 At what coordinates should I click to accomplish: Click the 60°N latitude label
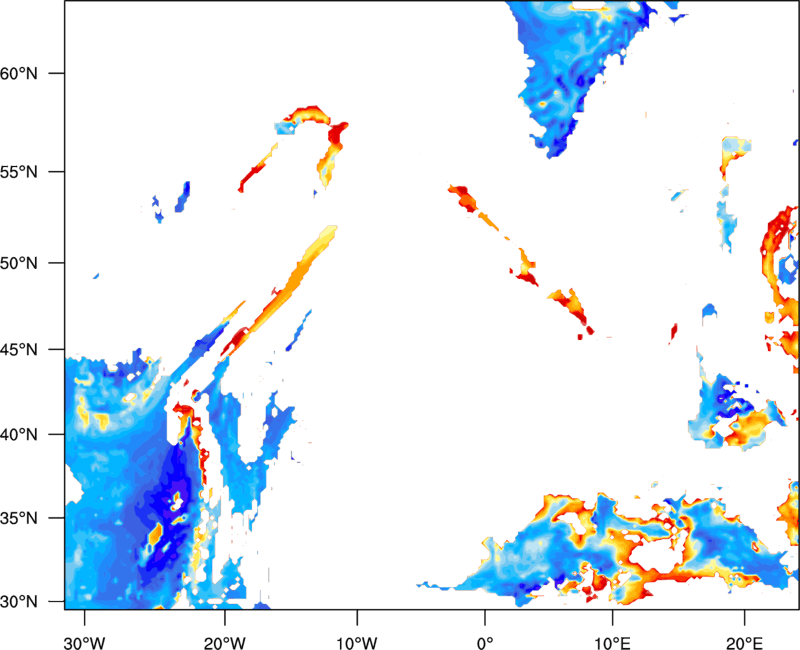point(19,73)
